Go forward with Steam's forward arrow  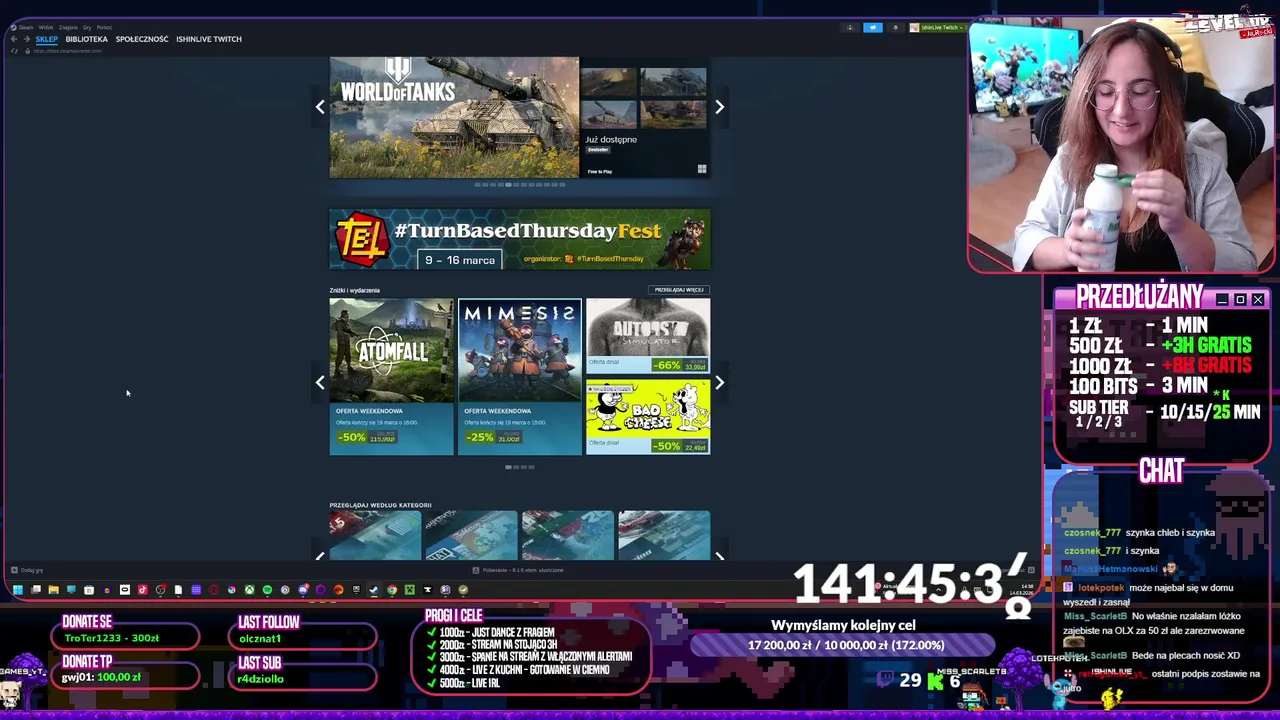click(27, 39)
